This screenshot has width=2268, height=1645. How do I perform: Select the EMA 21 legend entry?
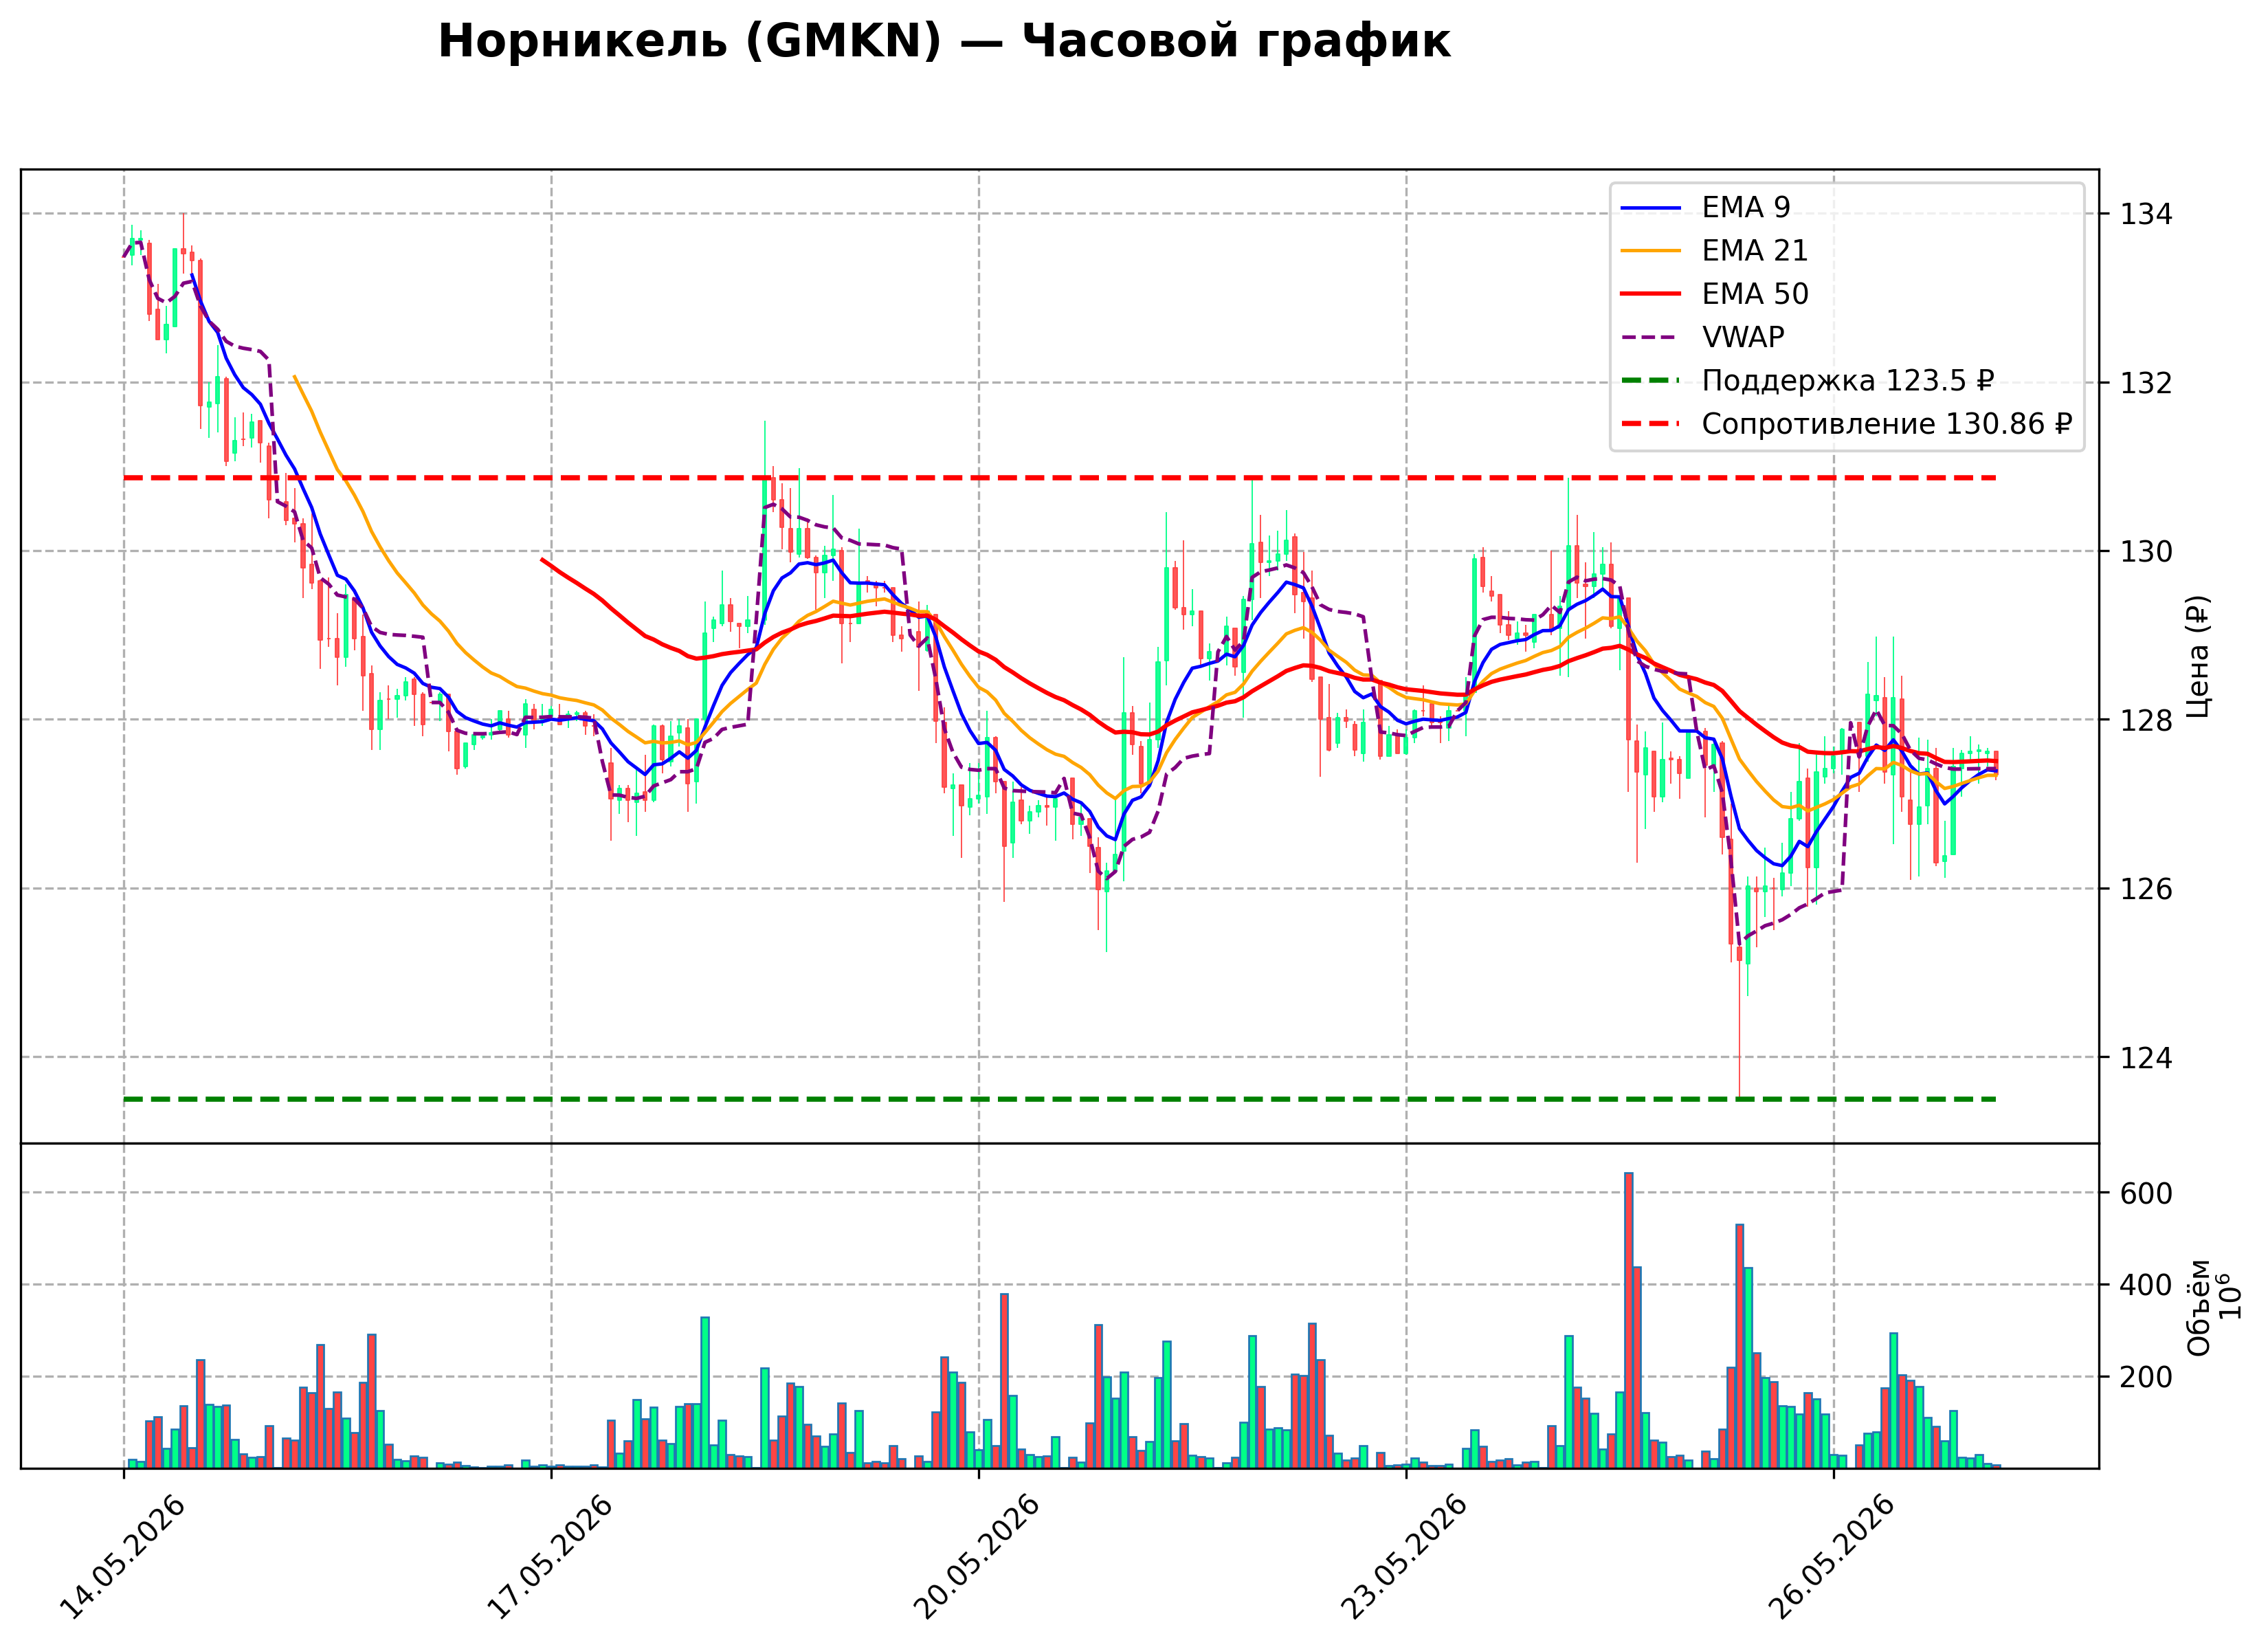click(1715, 250)
